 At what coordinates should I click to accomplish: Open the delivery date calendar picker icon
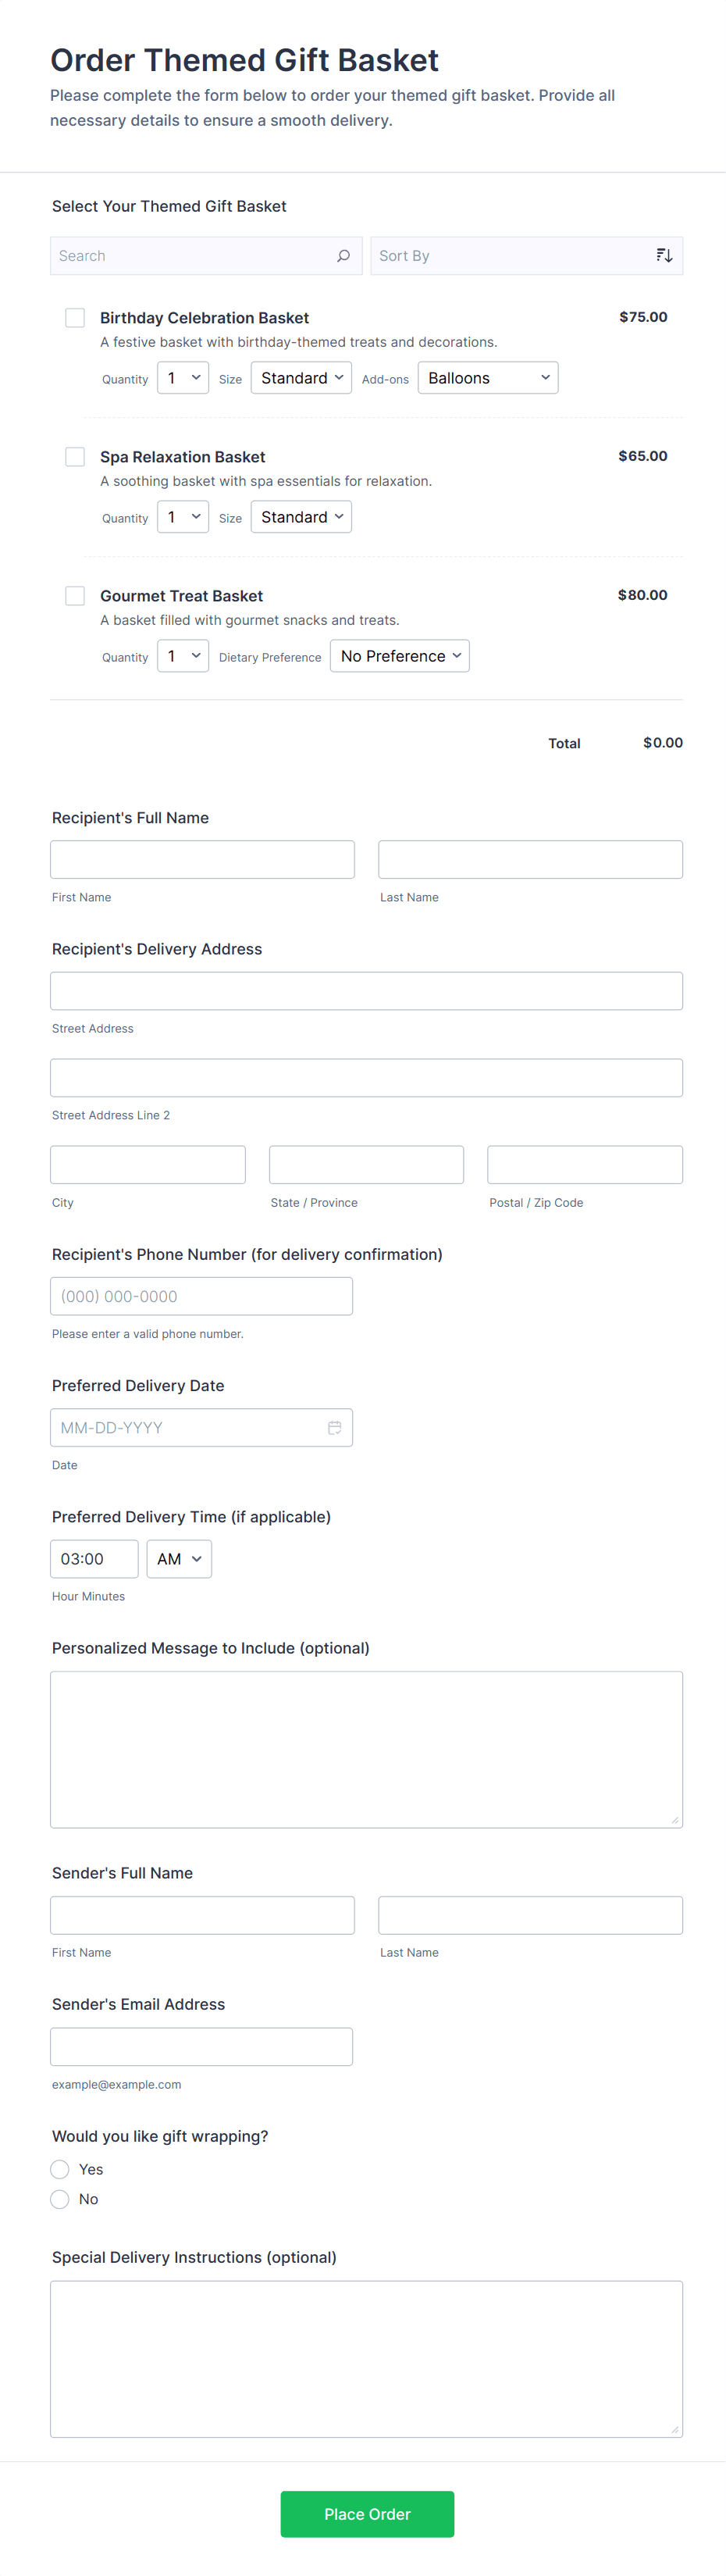[334, 1427]
